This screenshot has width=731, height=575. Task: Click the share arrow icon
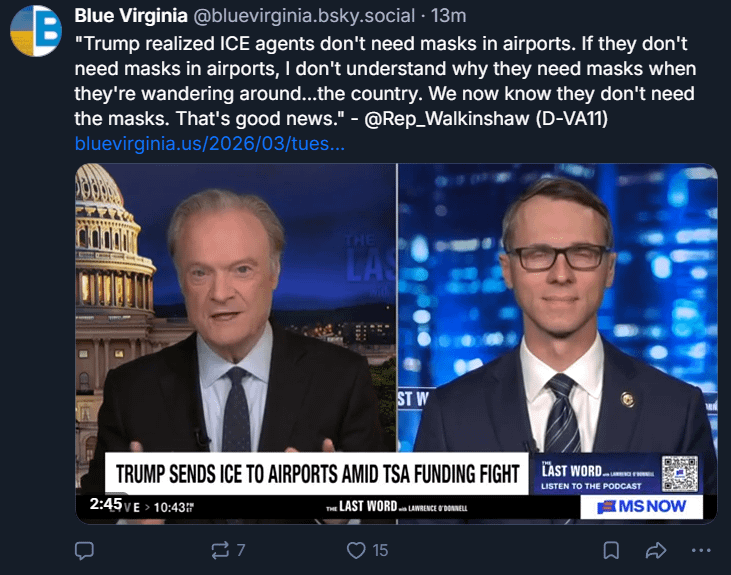pyautogui.click(x=656, y=550)
